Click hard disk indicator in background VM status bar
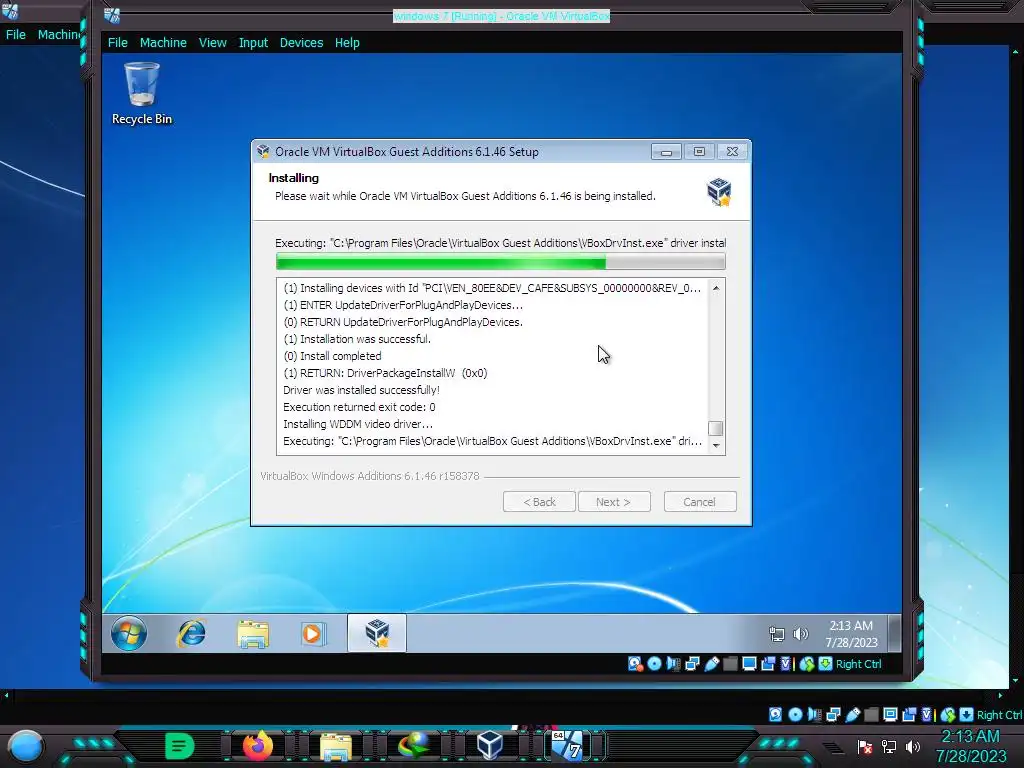The image size is (1024, 768). point(775,714)
